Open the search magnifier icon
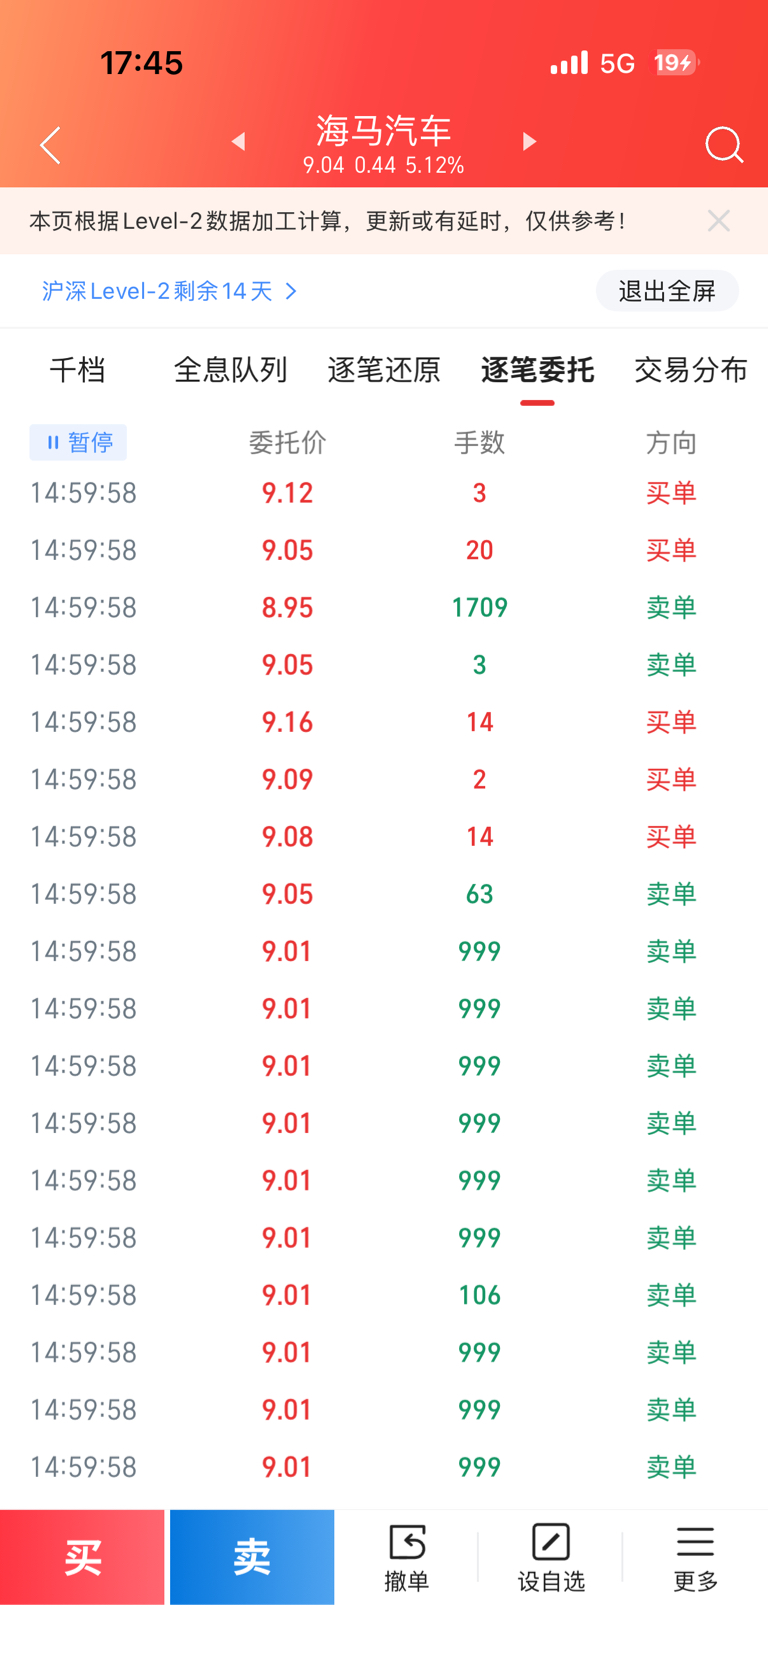 (x=723, y=145)
